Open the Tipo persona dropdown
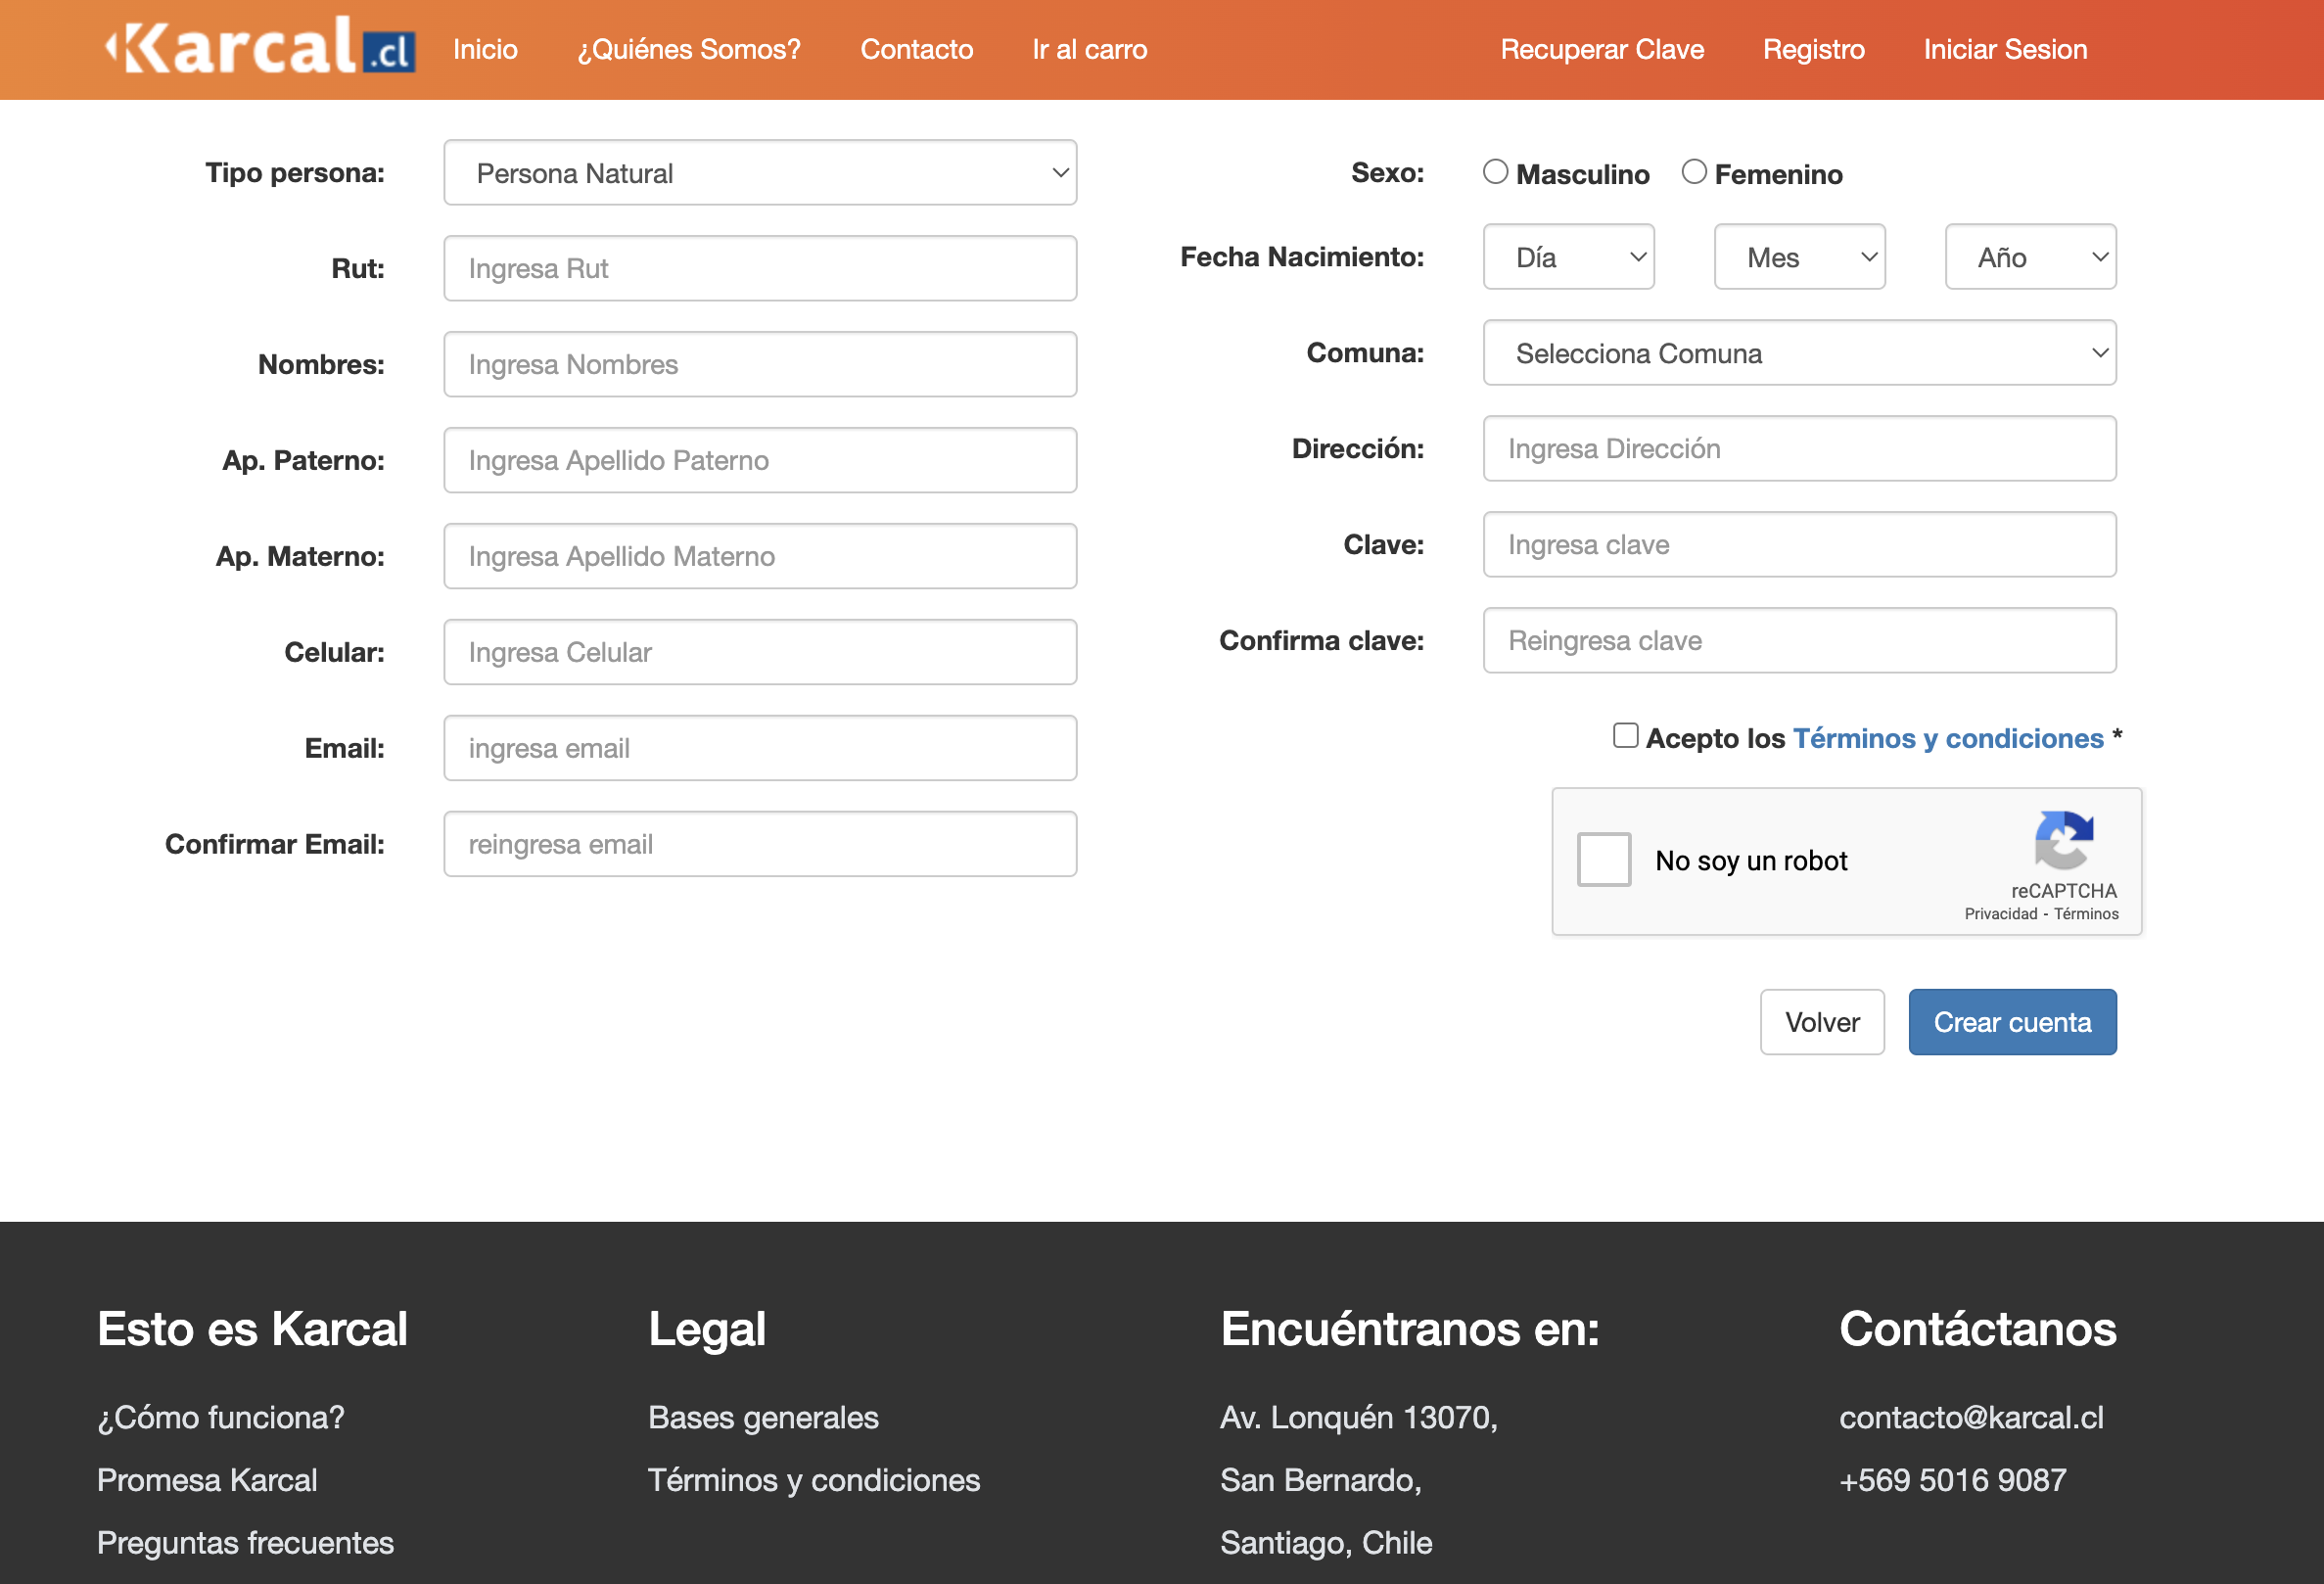 tap(760, 173)
